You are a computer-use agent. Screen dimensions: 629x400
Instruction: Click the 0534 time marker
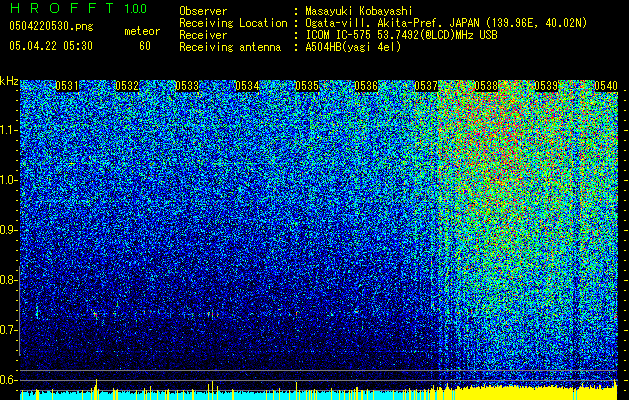[x=247, y=86]
